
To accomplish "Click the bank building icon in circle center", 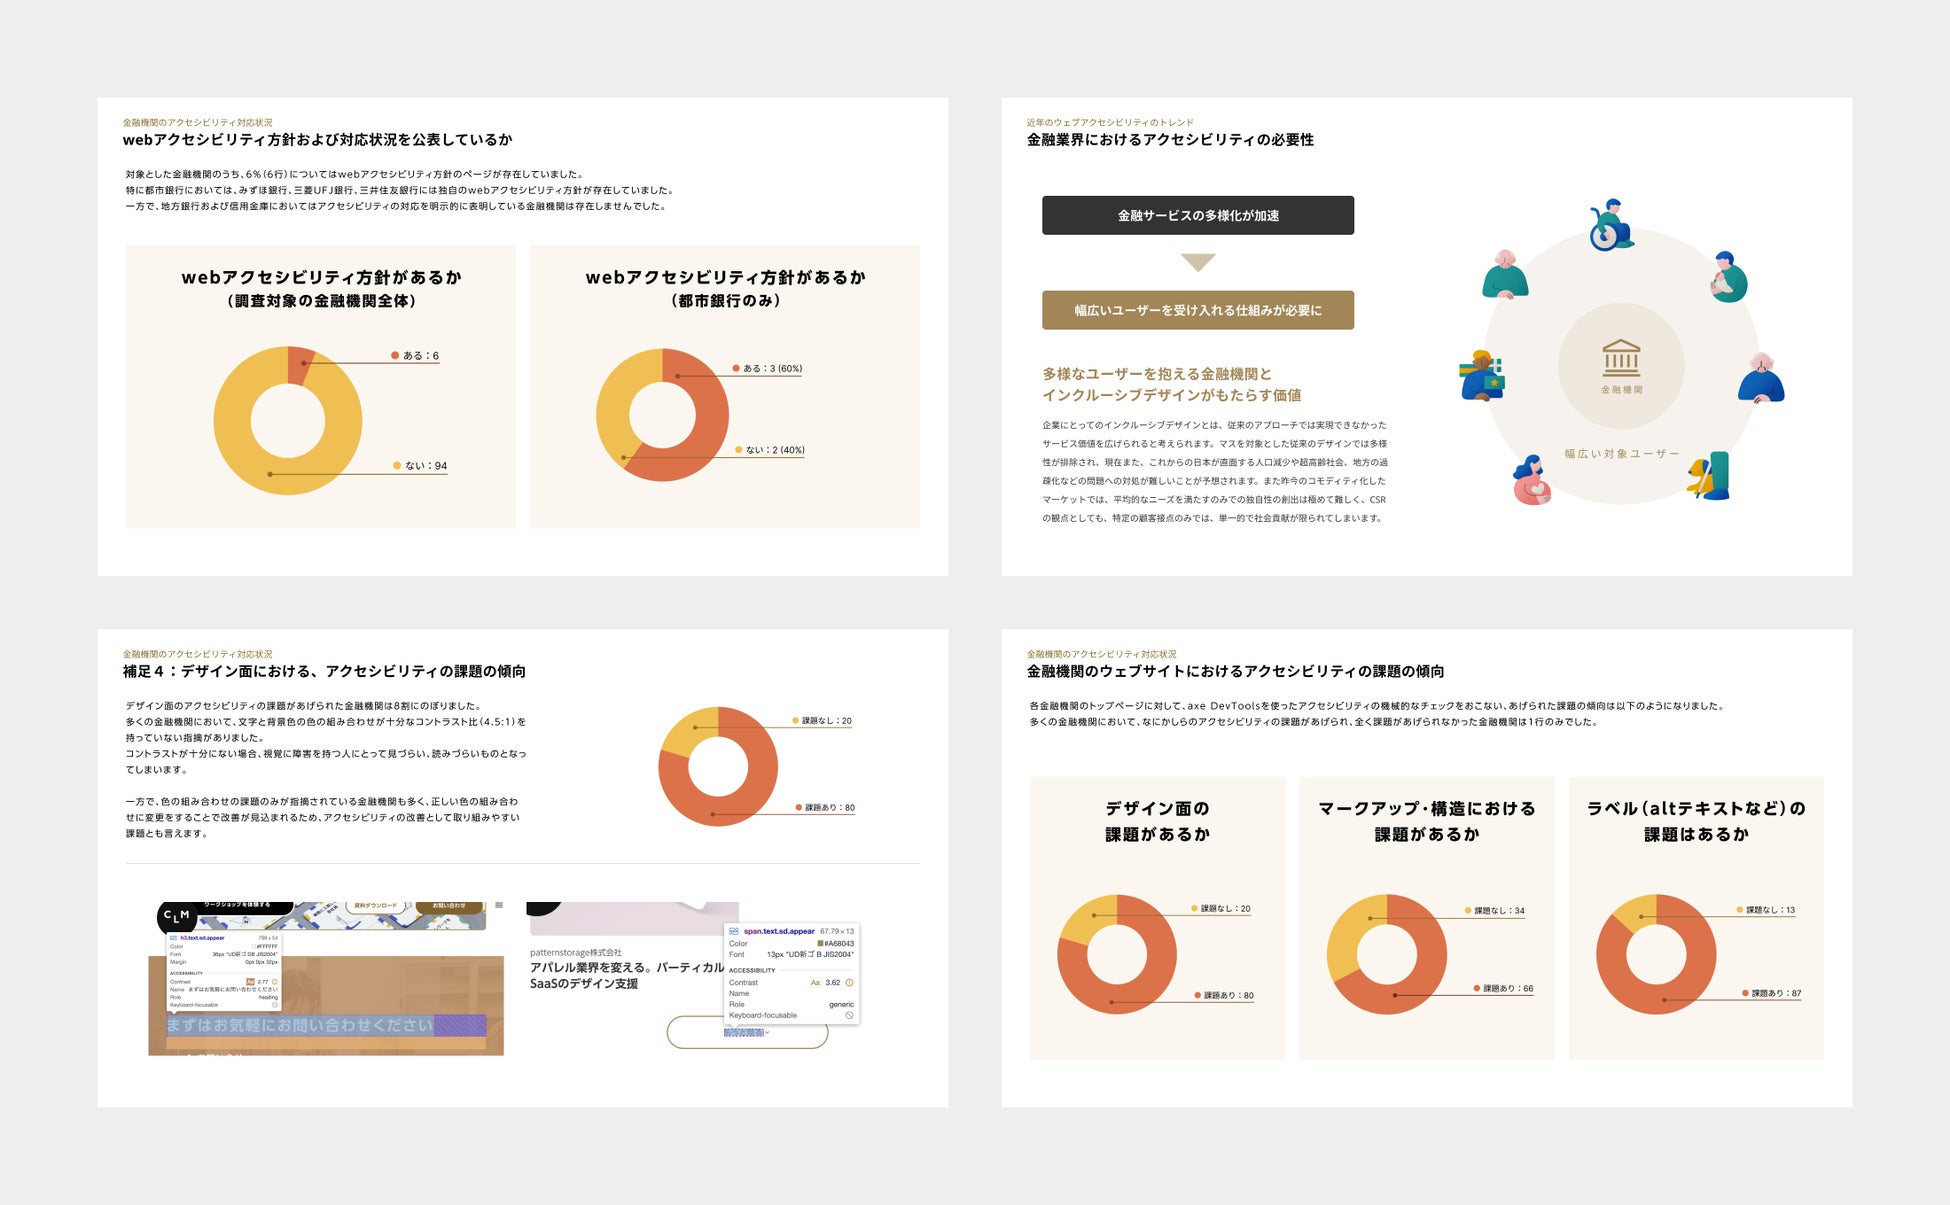I will tap(1621, 358).
